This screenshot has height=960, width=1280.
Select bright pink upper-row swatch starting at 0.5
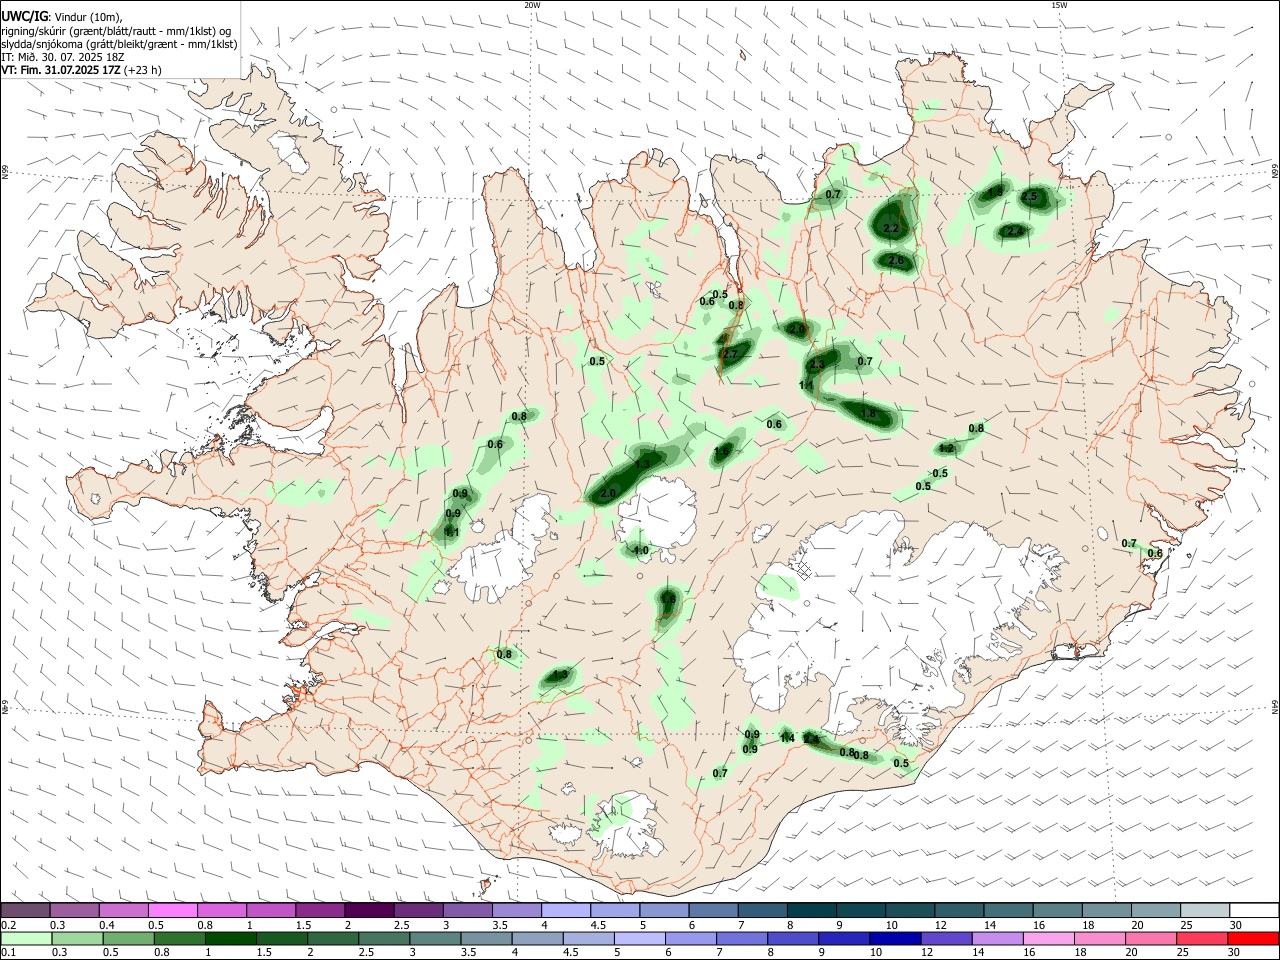click(x=173, y=911)
